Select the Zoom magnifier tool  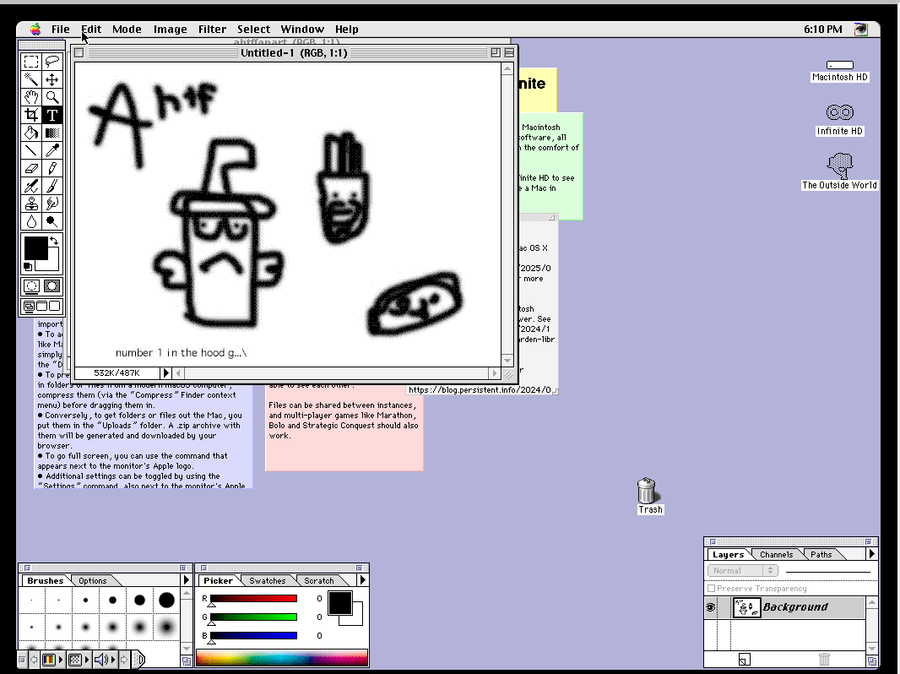pyautogui.click(x=52, y=97)
